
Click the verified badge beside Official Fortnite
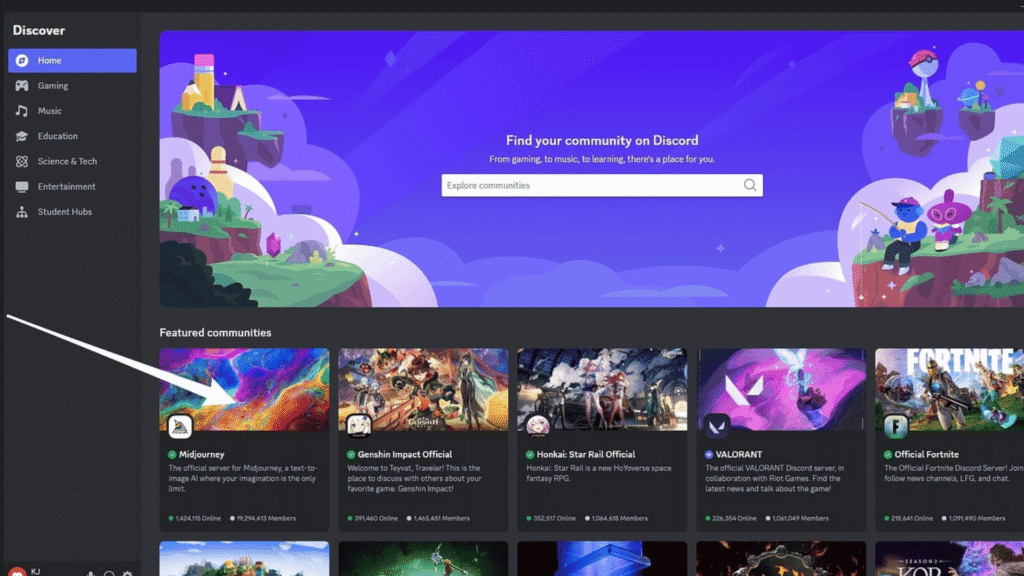click(888, 455)
